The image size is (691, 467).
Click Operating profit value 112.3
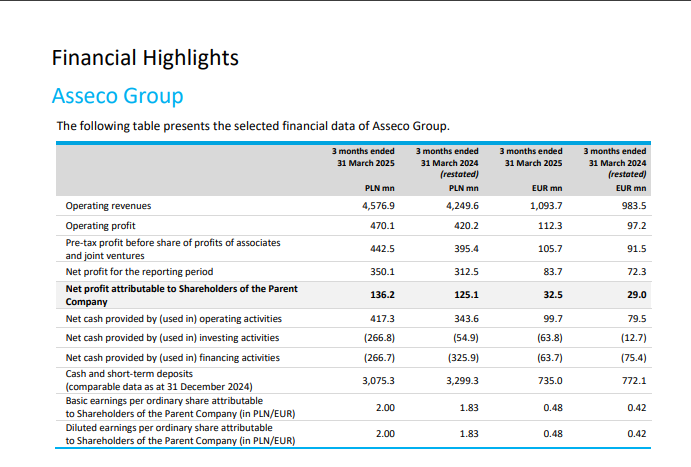point(550,226)
